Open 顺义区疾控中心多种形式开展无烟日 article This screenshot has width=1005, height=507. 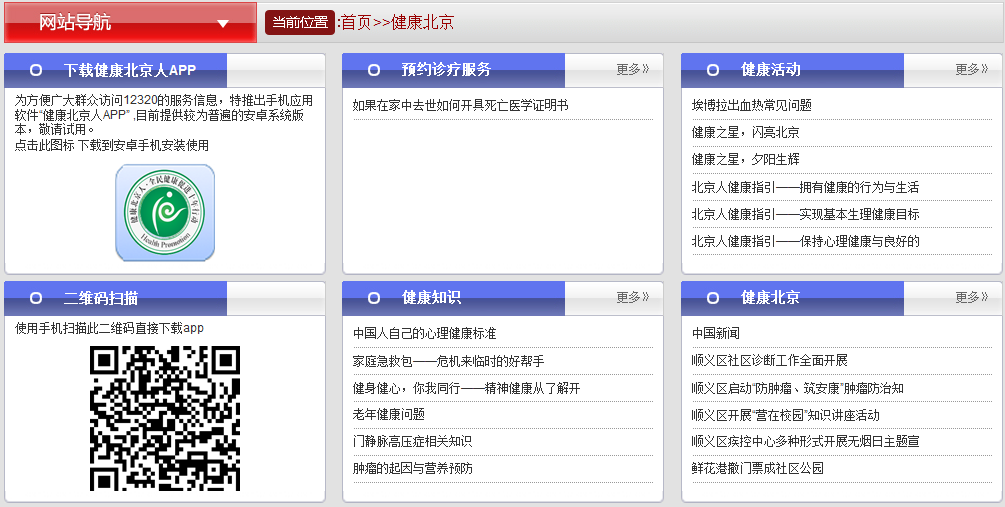[x=805, y=441]
